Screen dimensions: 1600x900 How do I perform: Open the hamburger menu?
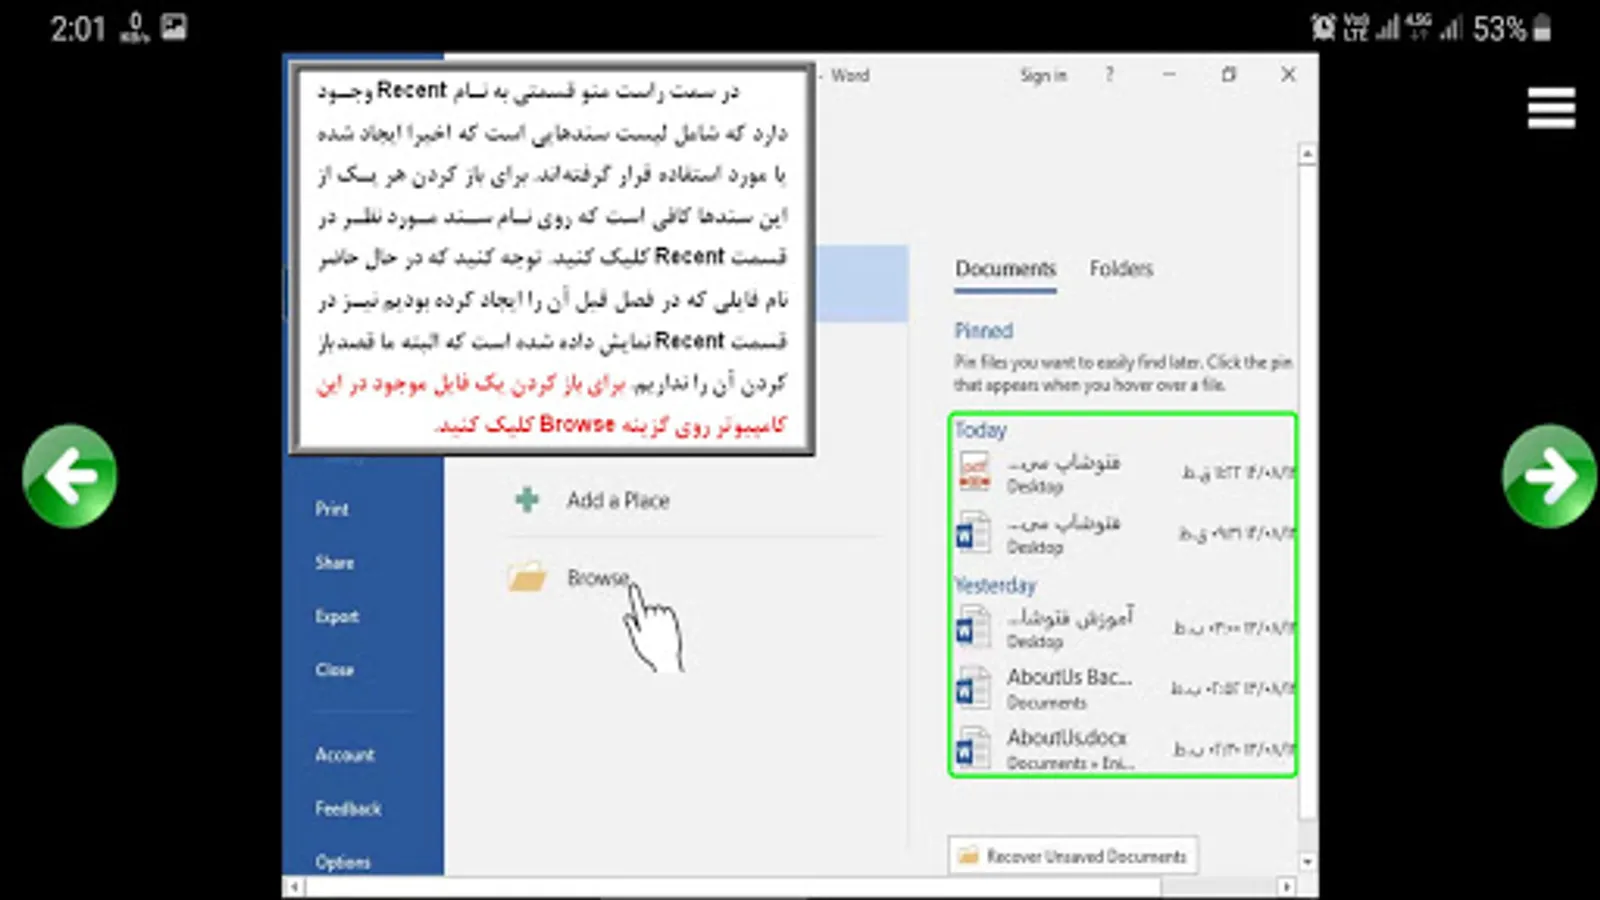click(1551, 108)
